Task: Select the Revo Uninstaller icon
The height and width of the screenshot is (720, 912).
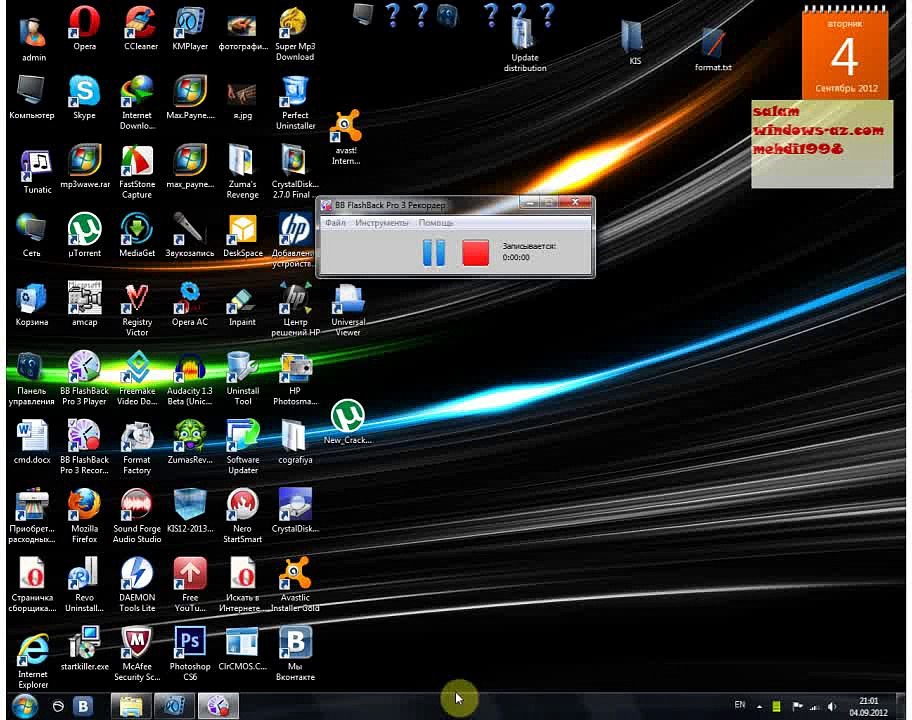Action: [x=84, y=584]
